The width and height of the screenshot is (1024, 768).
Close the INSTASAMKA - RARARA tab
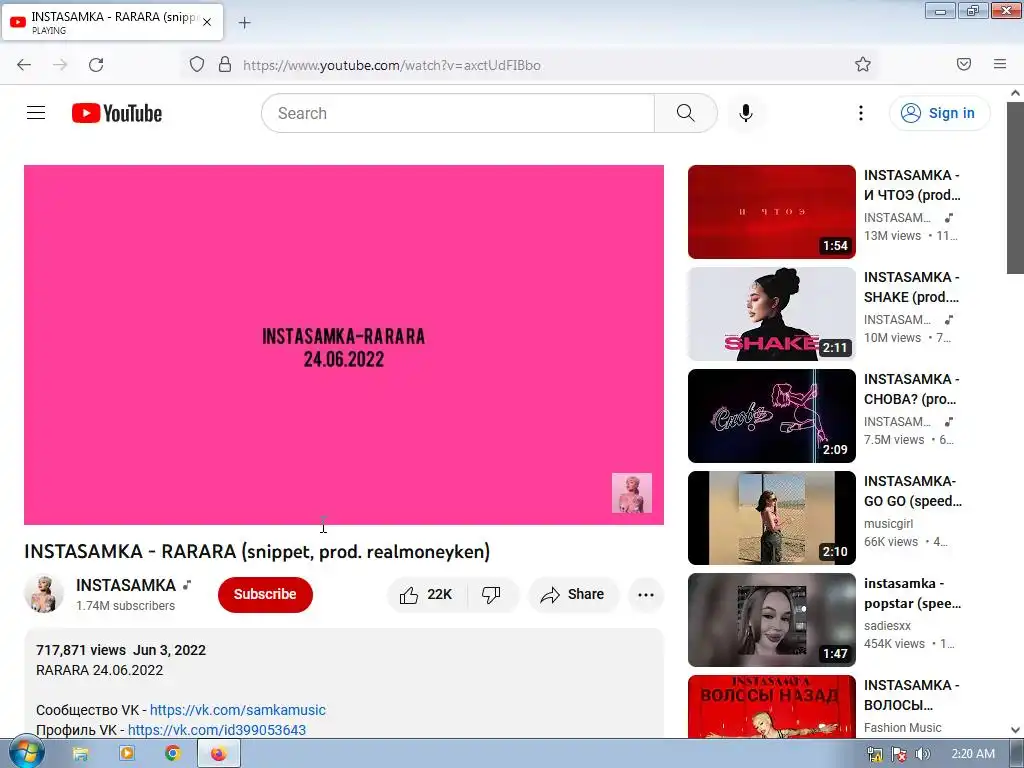(x=207, y=22)
